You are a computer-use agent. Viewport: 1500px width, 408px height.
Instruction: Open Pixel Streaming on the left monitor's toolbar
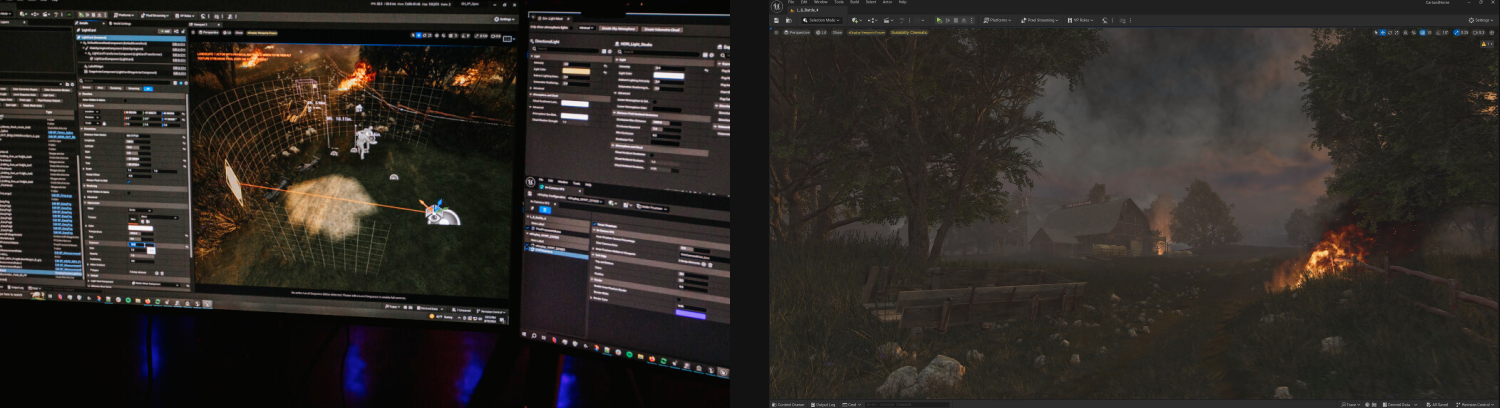click(156, 16)
